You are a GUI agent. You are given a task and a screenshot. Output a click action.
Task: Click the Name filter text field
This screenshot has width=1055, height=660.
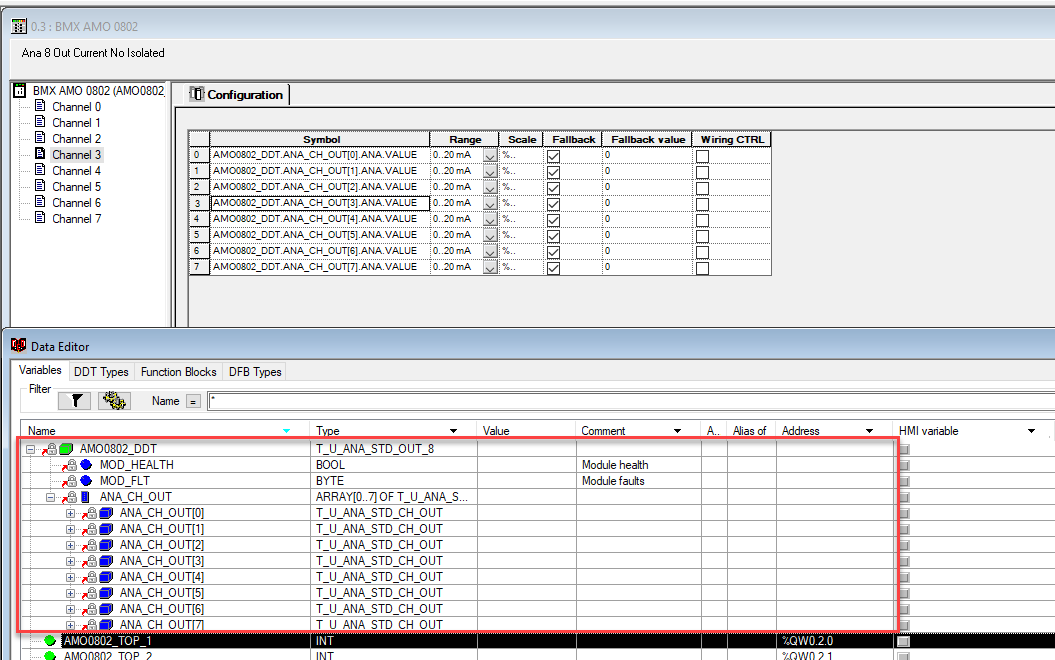pos(630,402)
